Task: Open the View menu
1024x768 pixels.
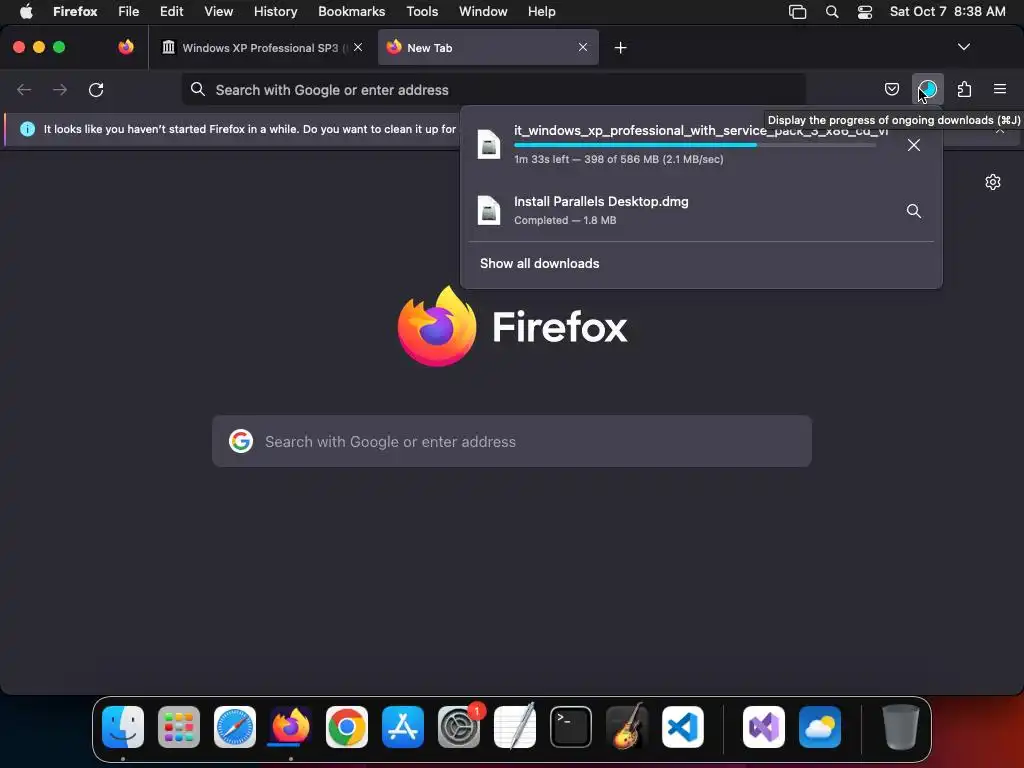Action: (218, 11)
